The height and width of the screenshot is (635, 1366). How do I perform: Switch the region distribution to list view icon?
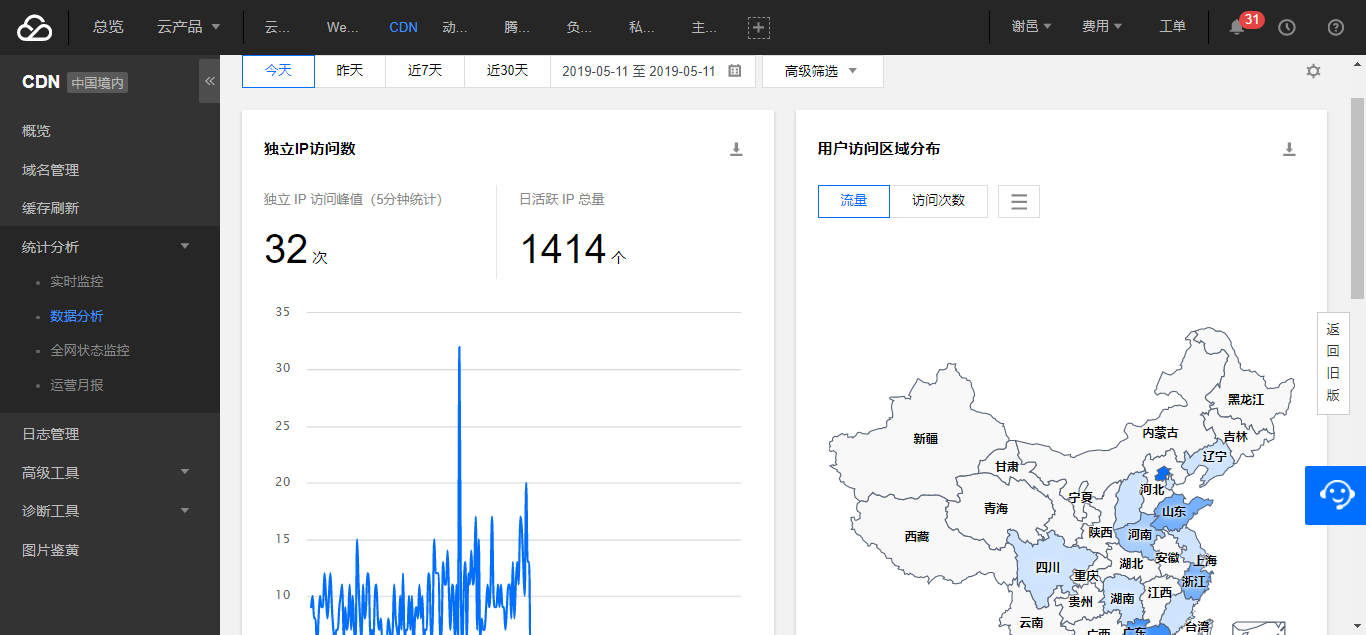[x=1019, y=201]
